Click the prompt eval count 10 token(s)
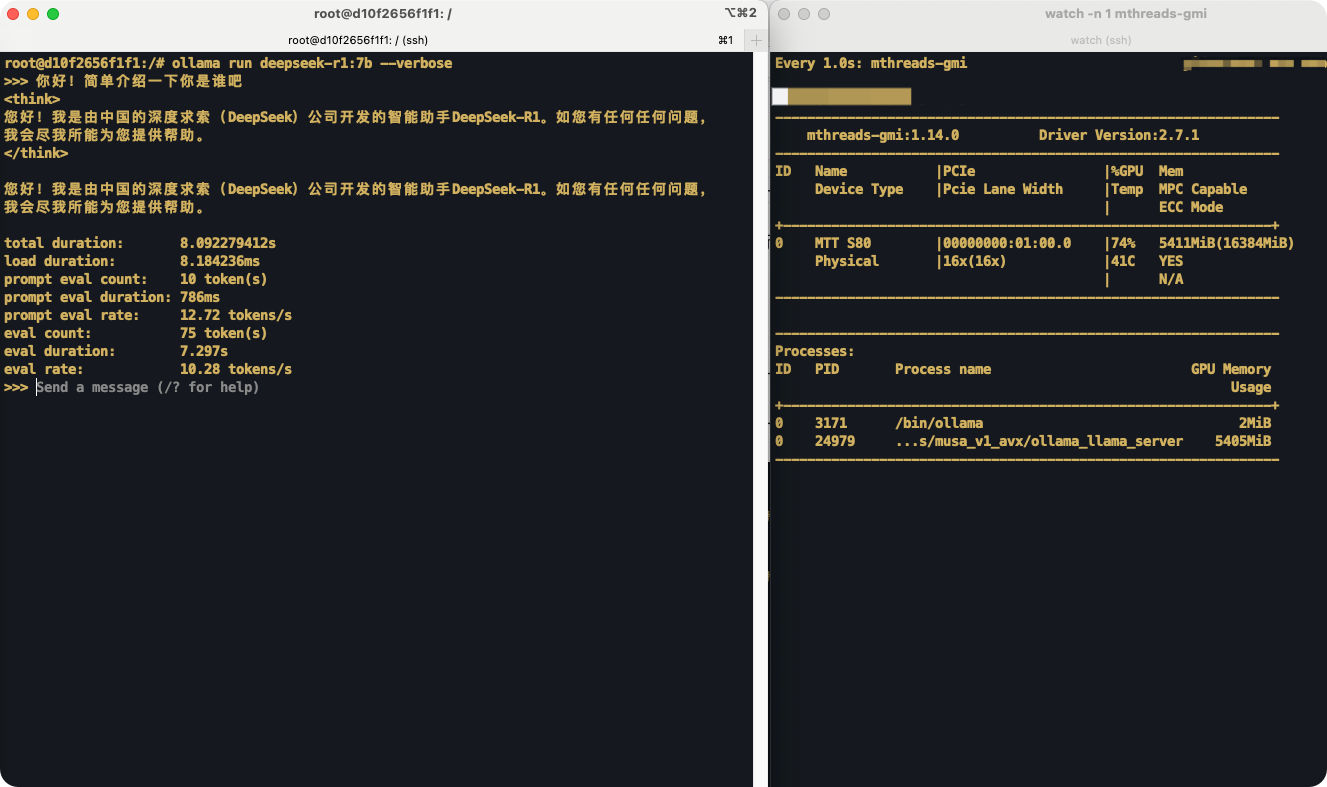Viewport: 1327px width, 787px height. 224,279
